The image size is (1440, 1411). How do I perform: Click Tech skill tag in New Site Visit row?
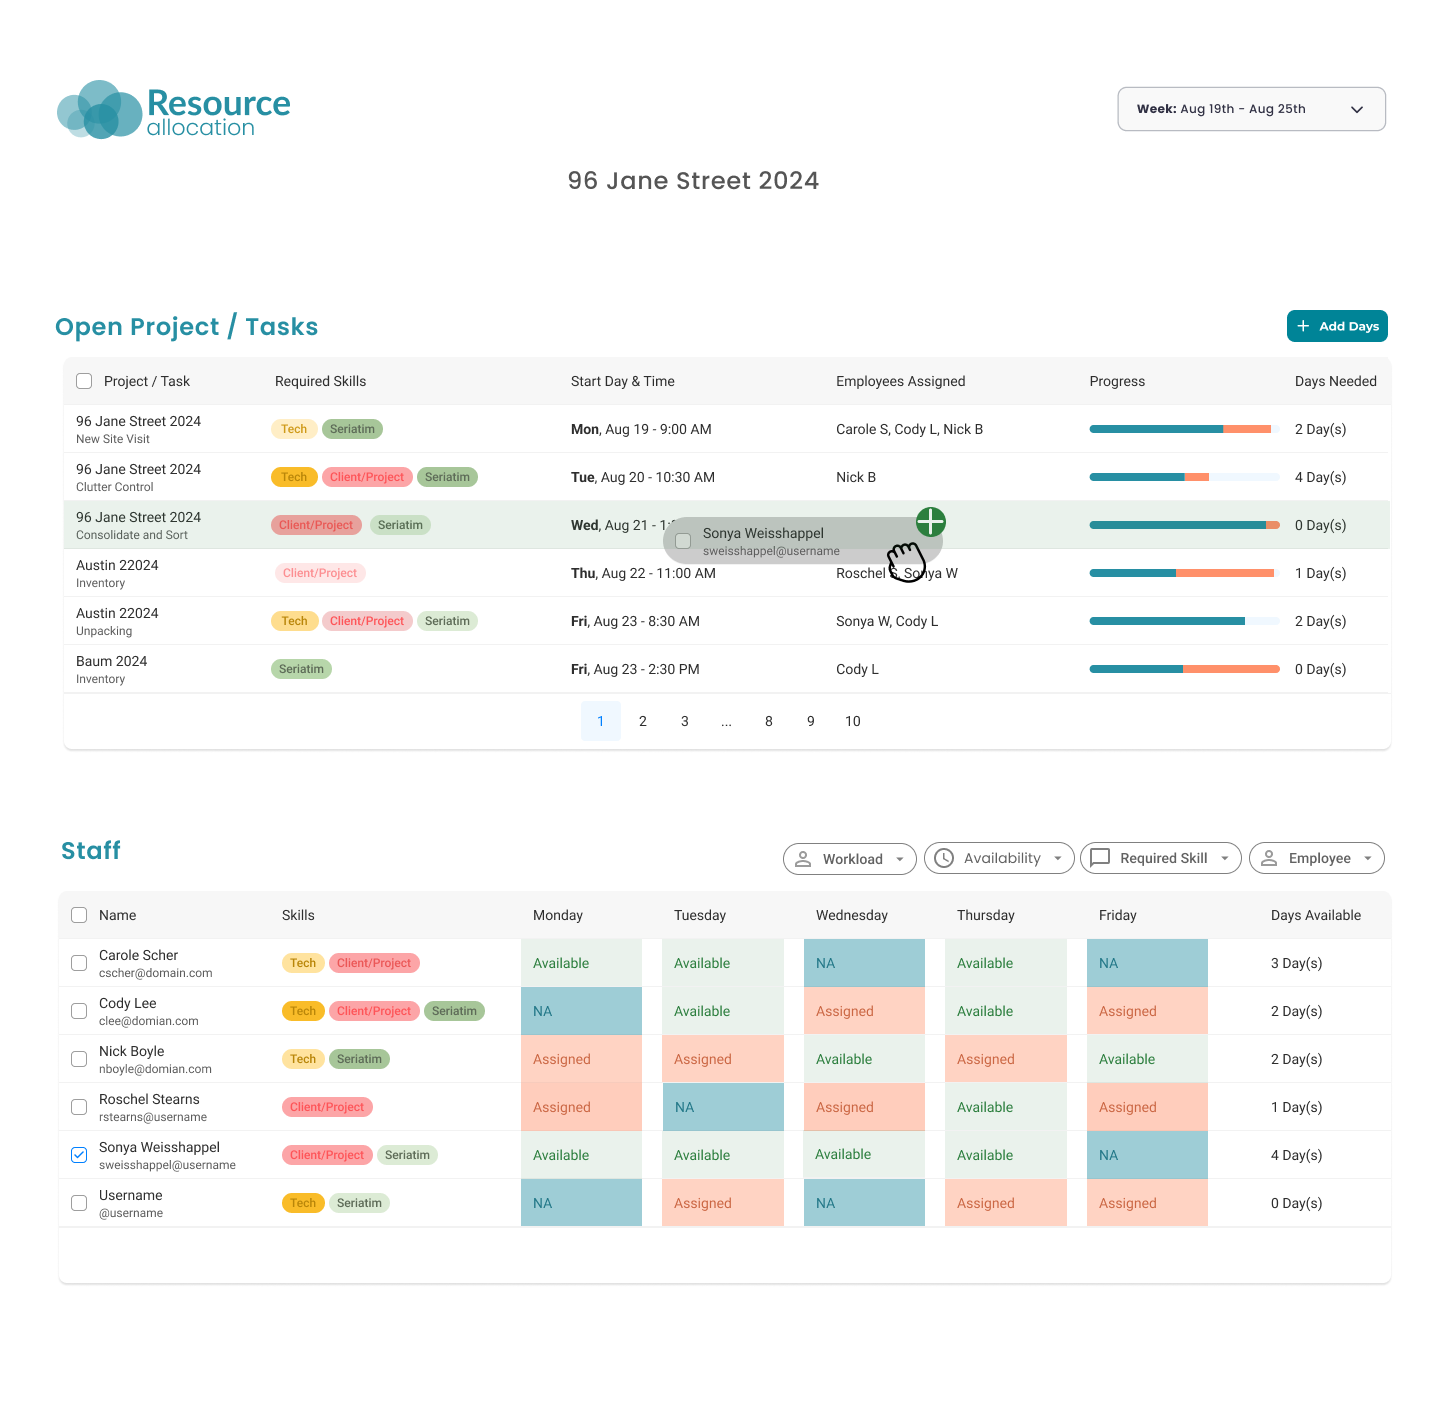pyautogui.click(x=294, y=429)
